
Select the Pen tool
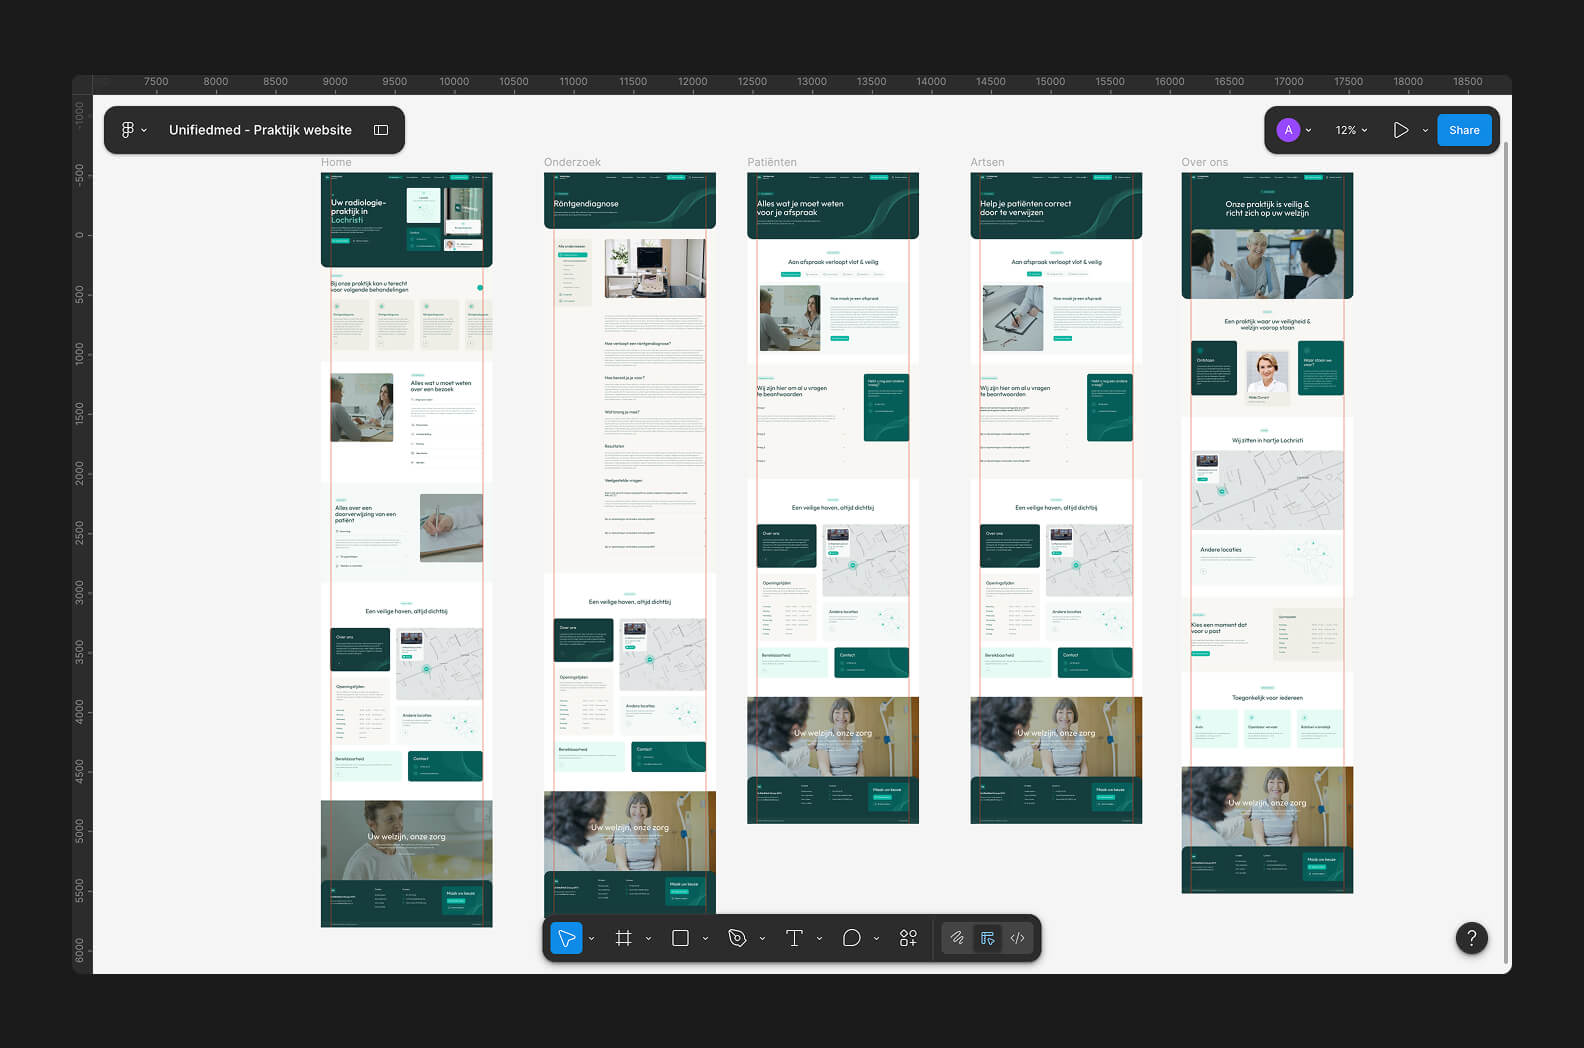click(x=738, y=938)
